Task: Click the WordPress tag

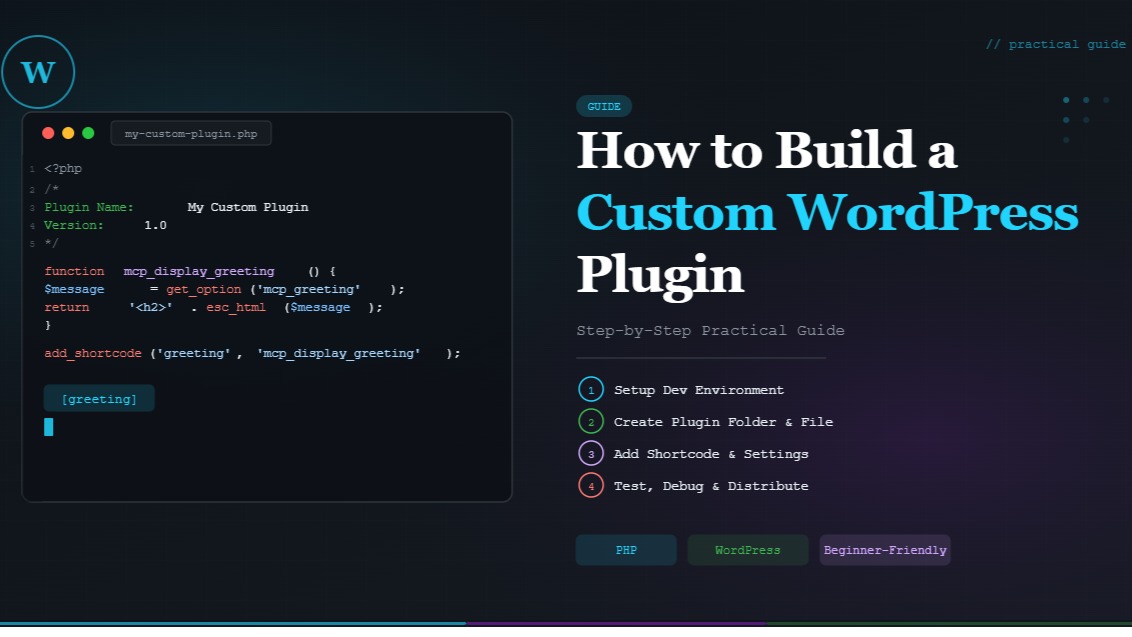Action: click(747, 550)
